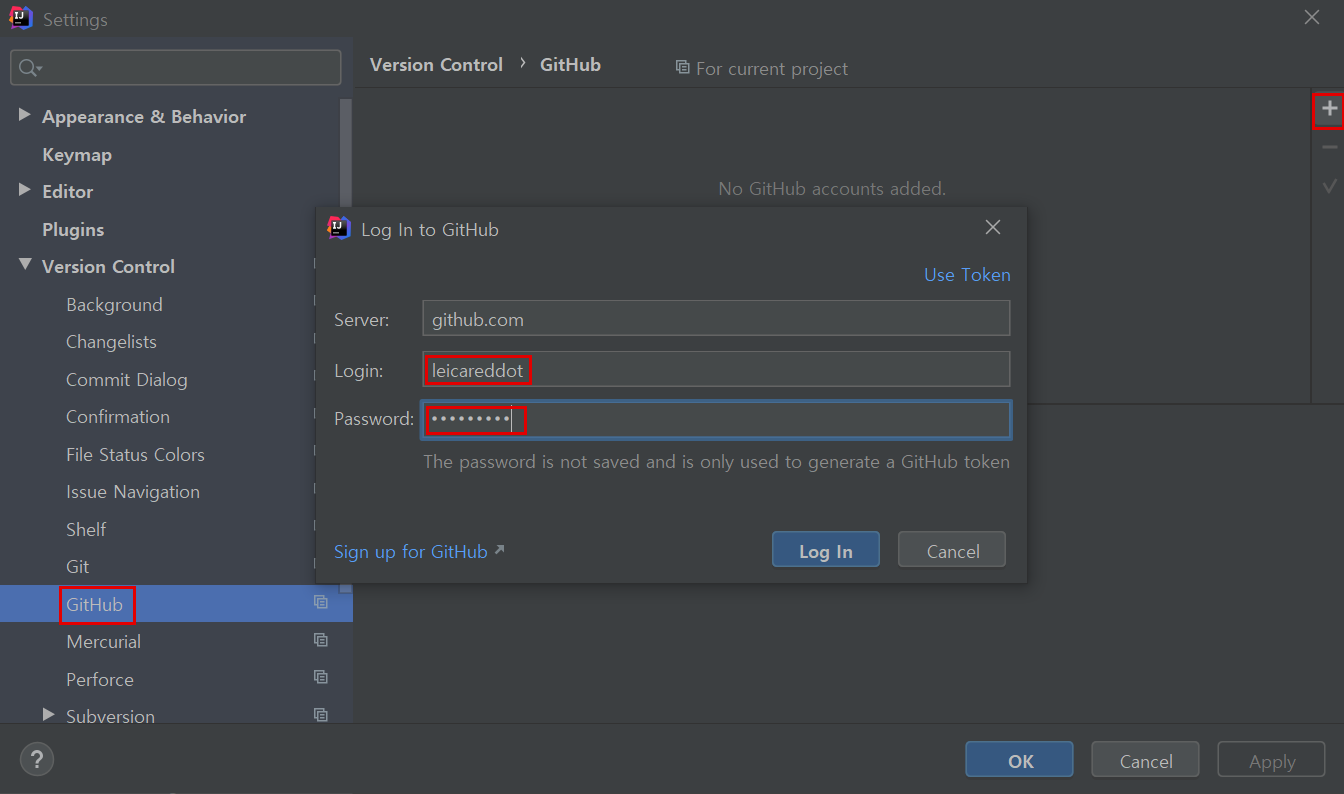Screen dimensions: 1344x794
Task: Click the search magnifier icon in settings
Action: point(29,68)
